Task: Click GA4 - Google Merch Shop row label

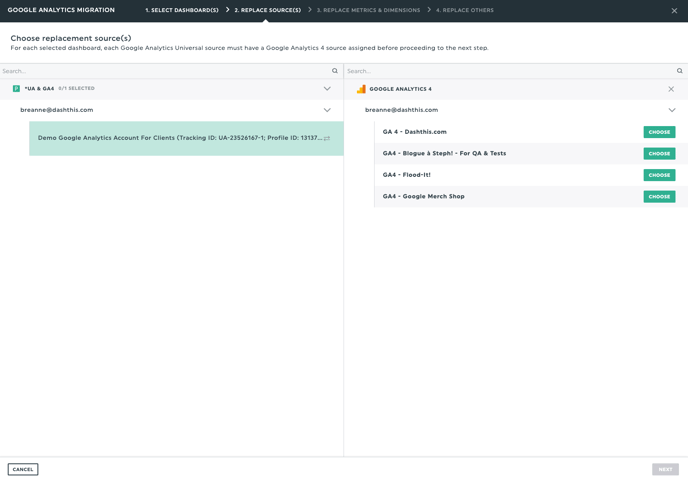Action: [423, 196]
